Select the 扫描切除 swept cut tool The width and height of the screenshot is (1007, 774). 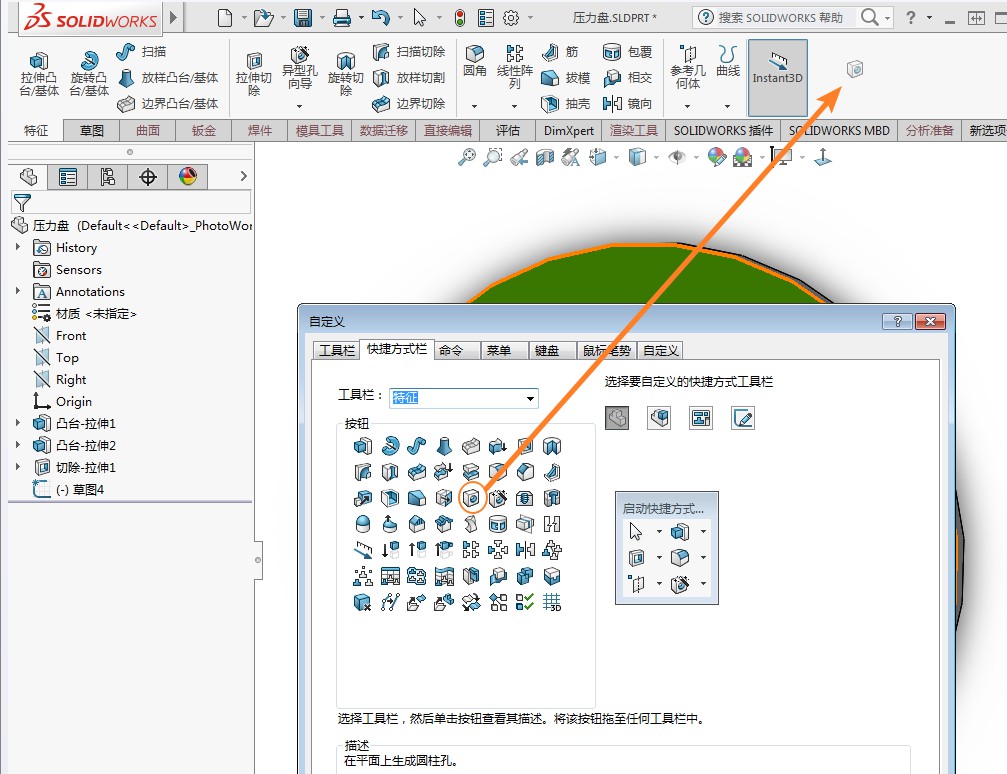tap(408, 51)
